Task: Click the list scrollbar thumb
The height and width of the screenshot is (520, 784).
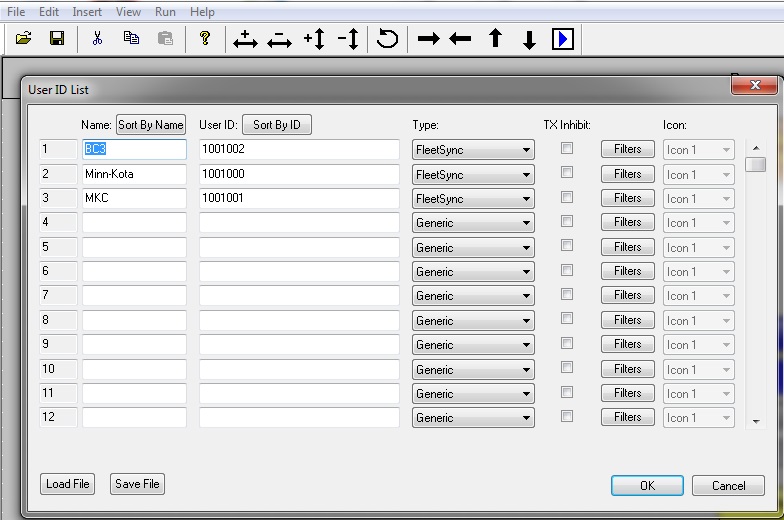Action: [x=756, y=164]
